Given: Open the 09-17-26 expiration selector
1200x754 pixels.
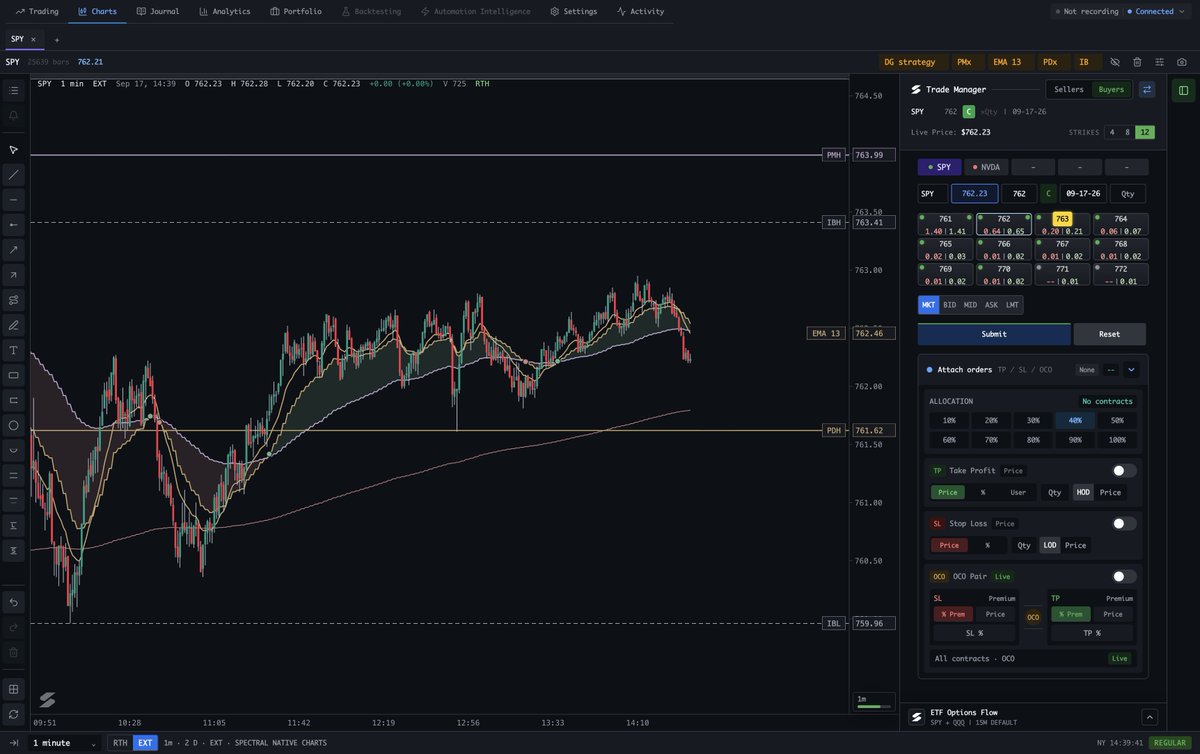Looking at the screenshot, I should [x=1083, y=193].
